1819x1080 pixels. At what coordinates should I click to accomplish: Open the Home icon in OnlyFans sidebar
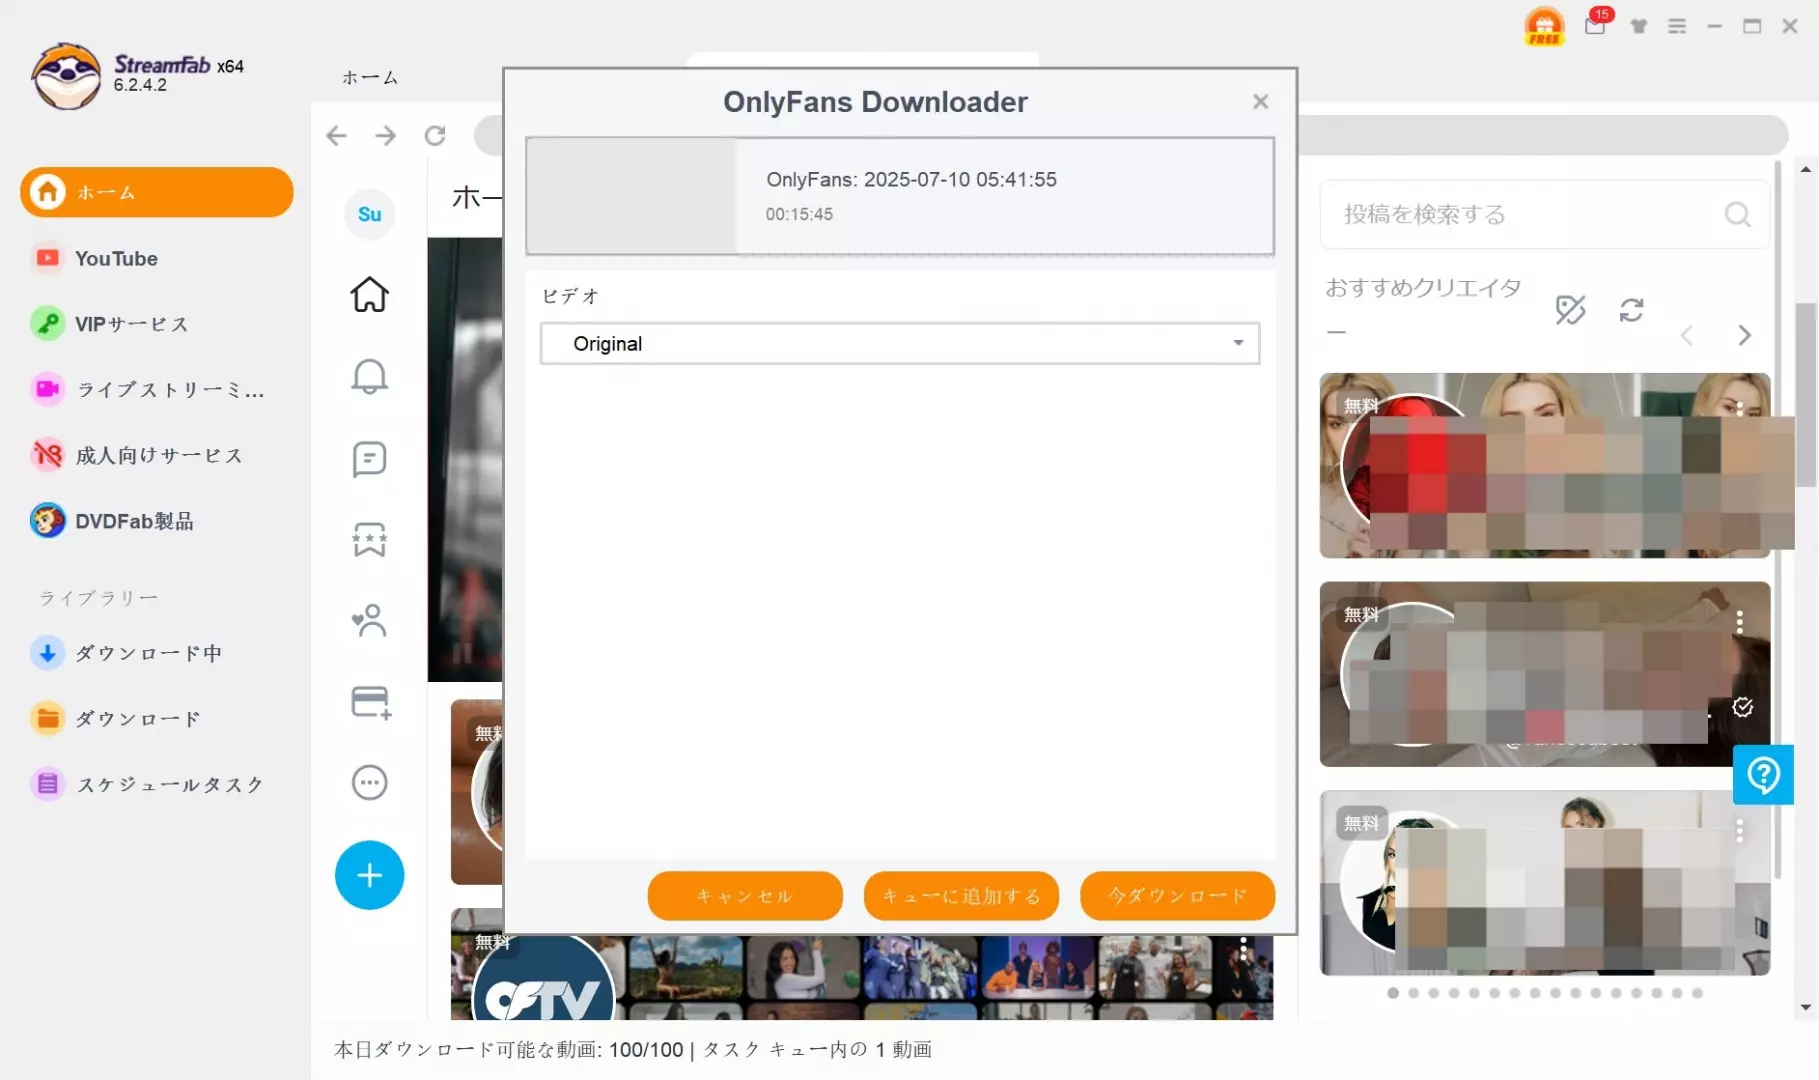[369, 294]
